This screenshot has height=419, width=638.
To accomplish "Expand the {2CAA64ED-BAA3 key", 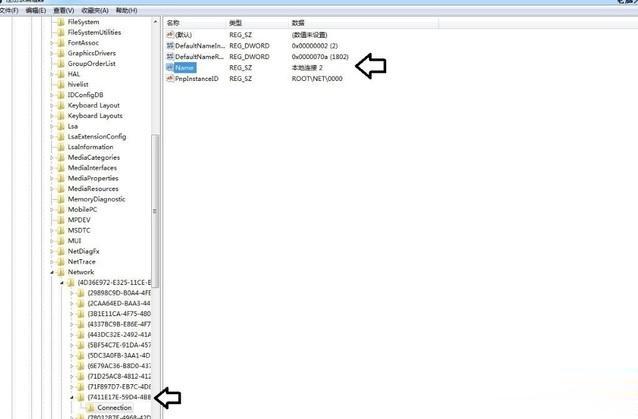I will click(x=72, y=303).
